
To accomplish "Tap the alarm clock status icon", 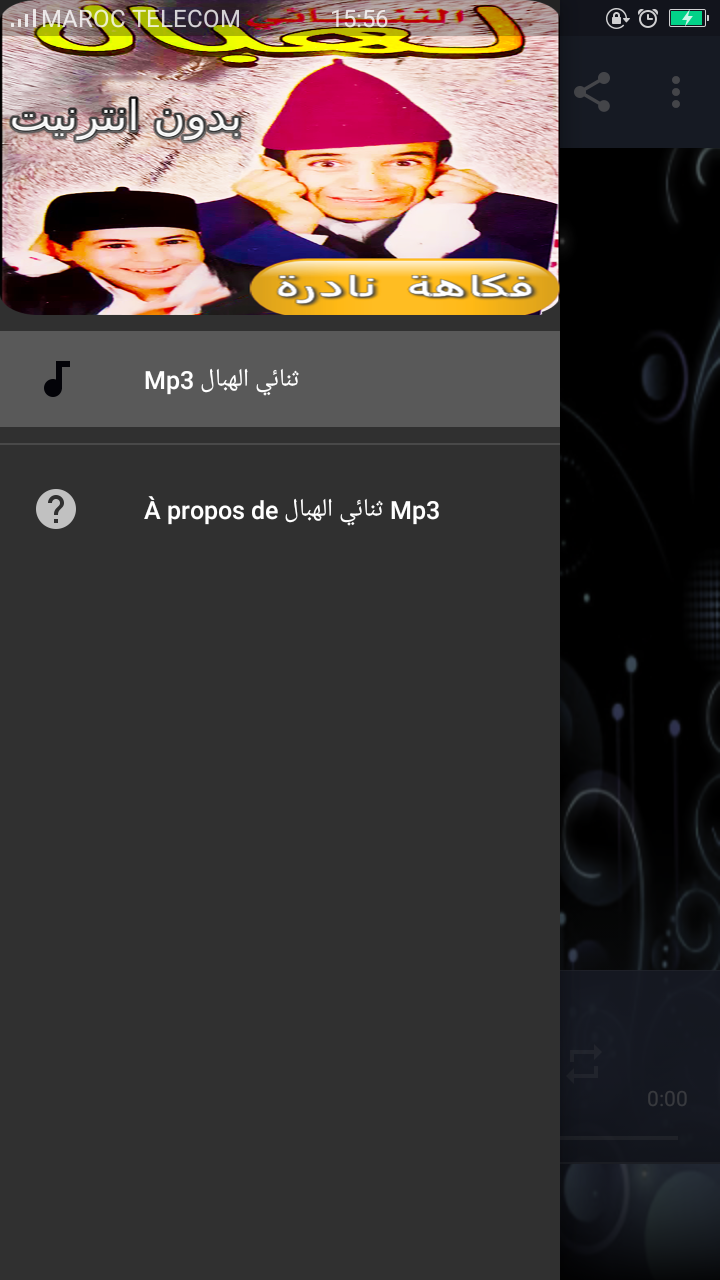I will coord(648,18).
